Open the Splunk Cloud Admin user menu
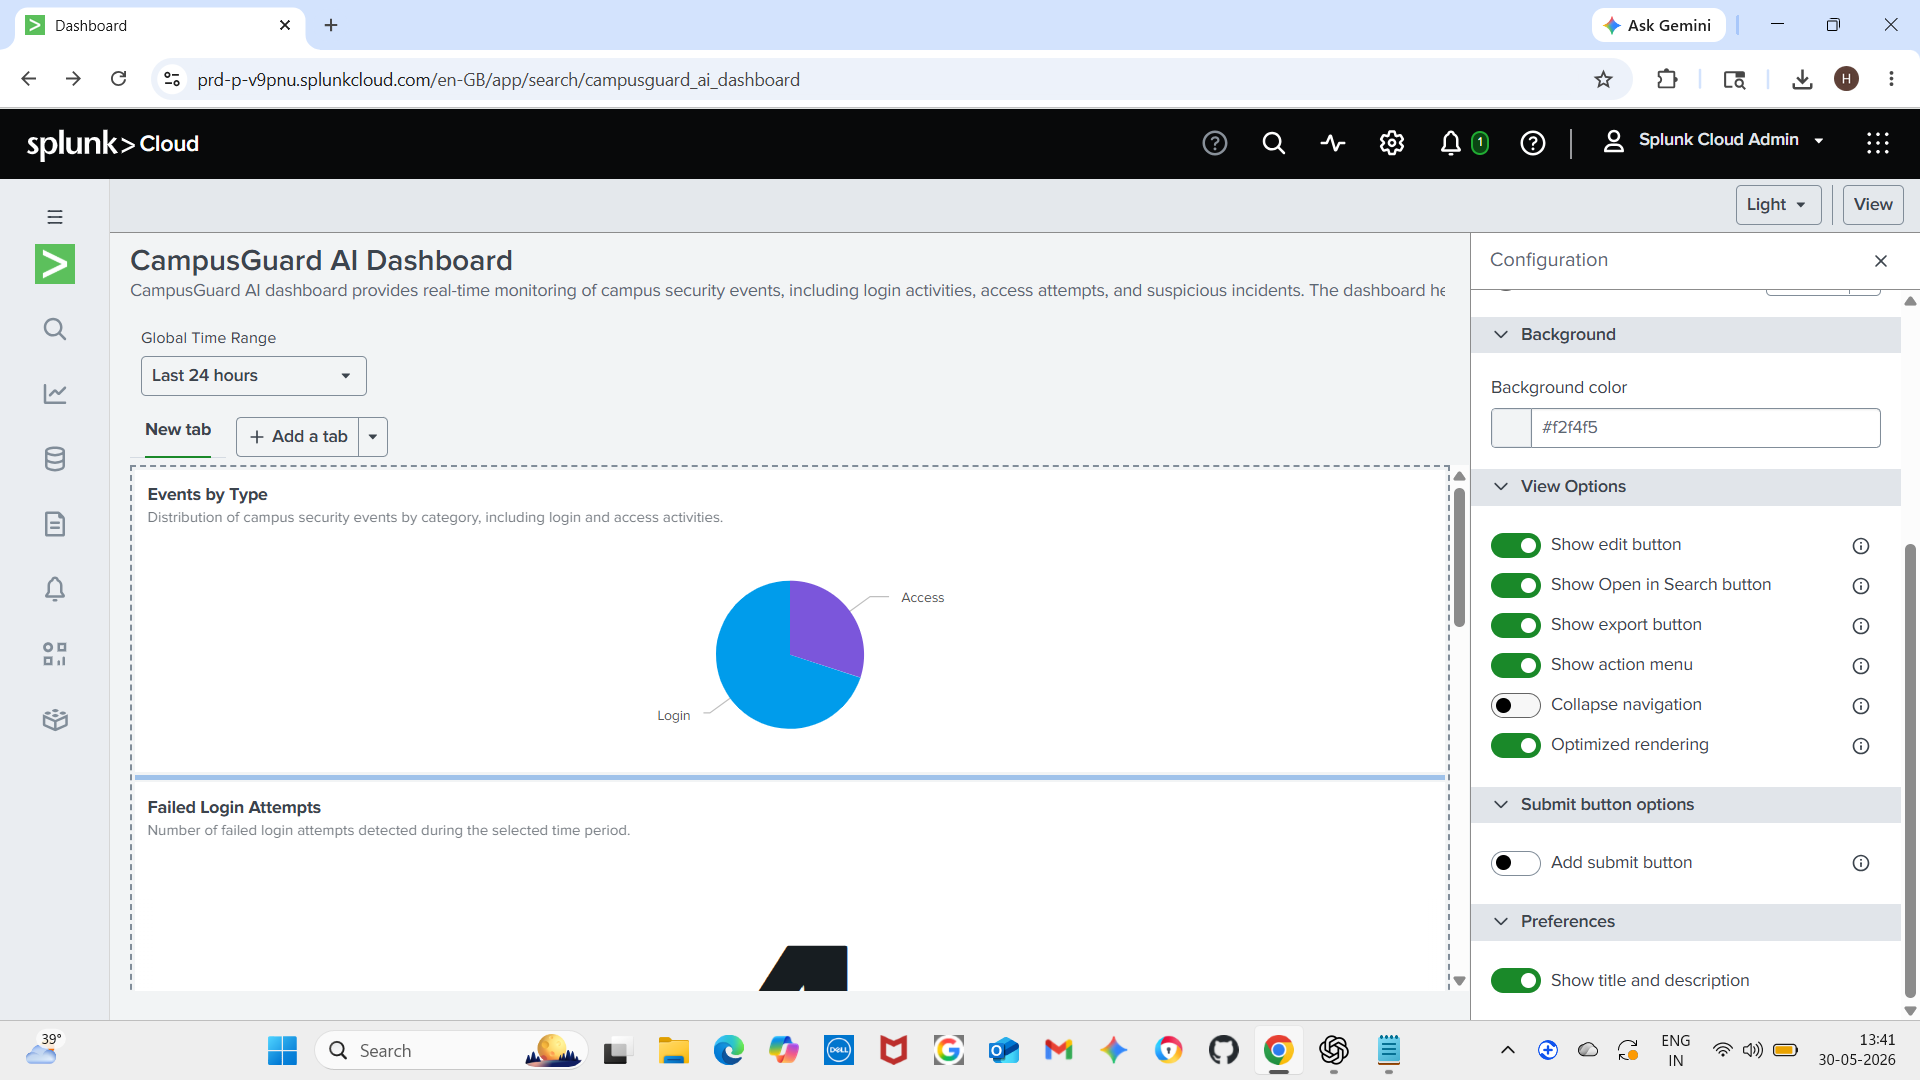This screenshot has width=1920, height=1080. click(x=1714, y=141)
